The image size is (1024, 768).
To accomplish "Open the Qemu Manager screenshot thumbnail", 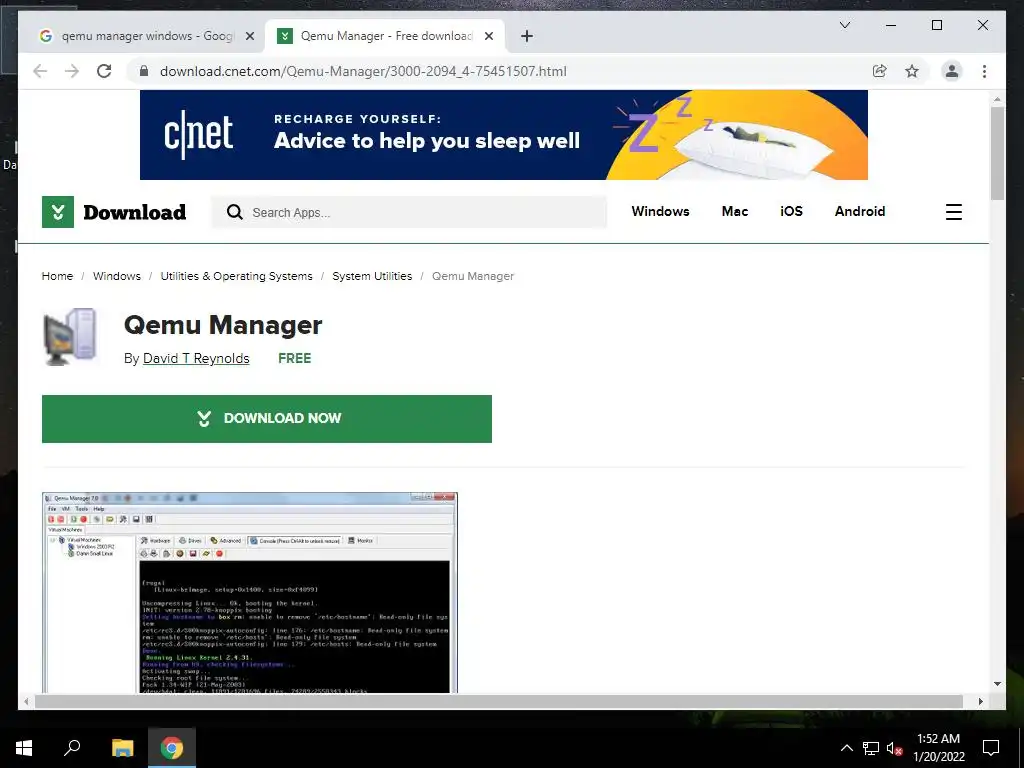I will coord(249,592).
